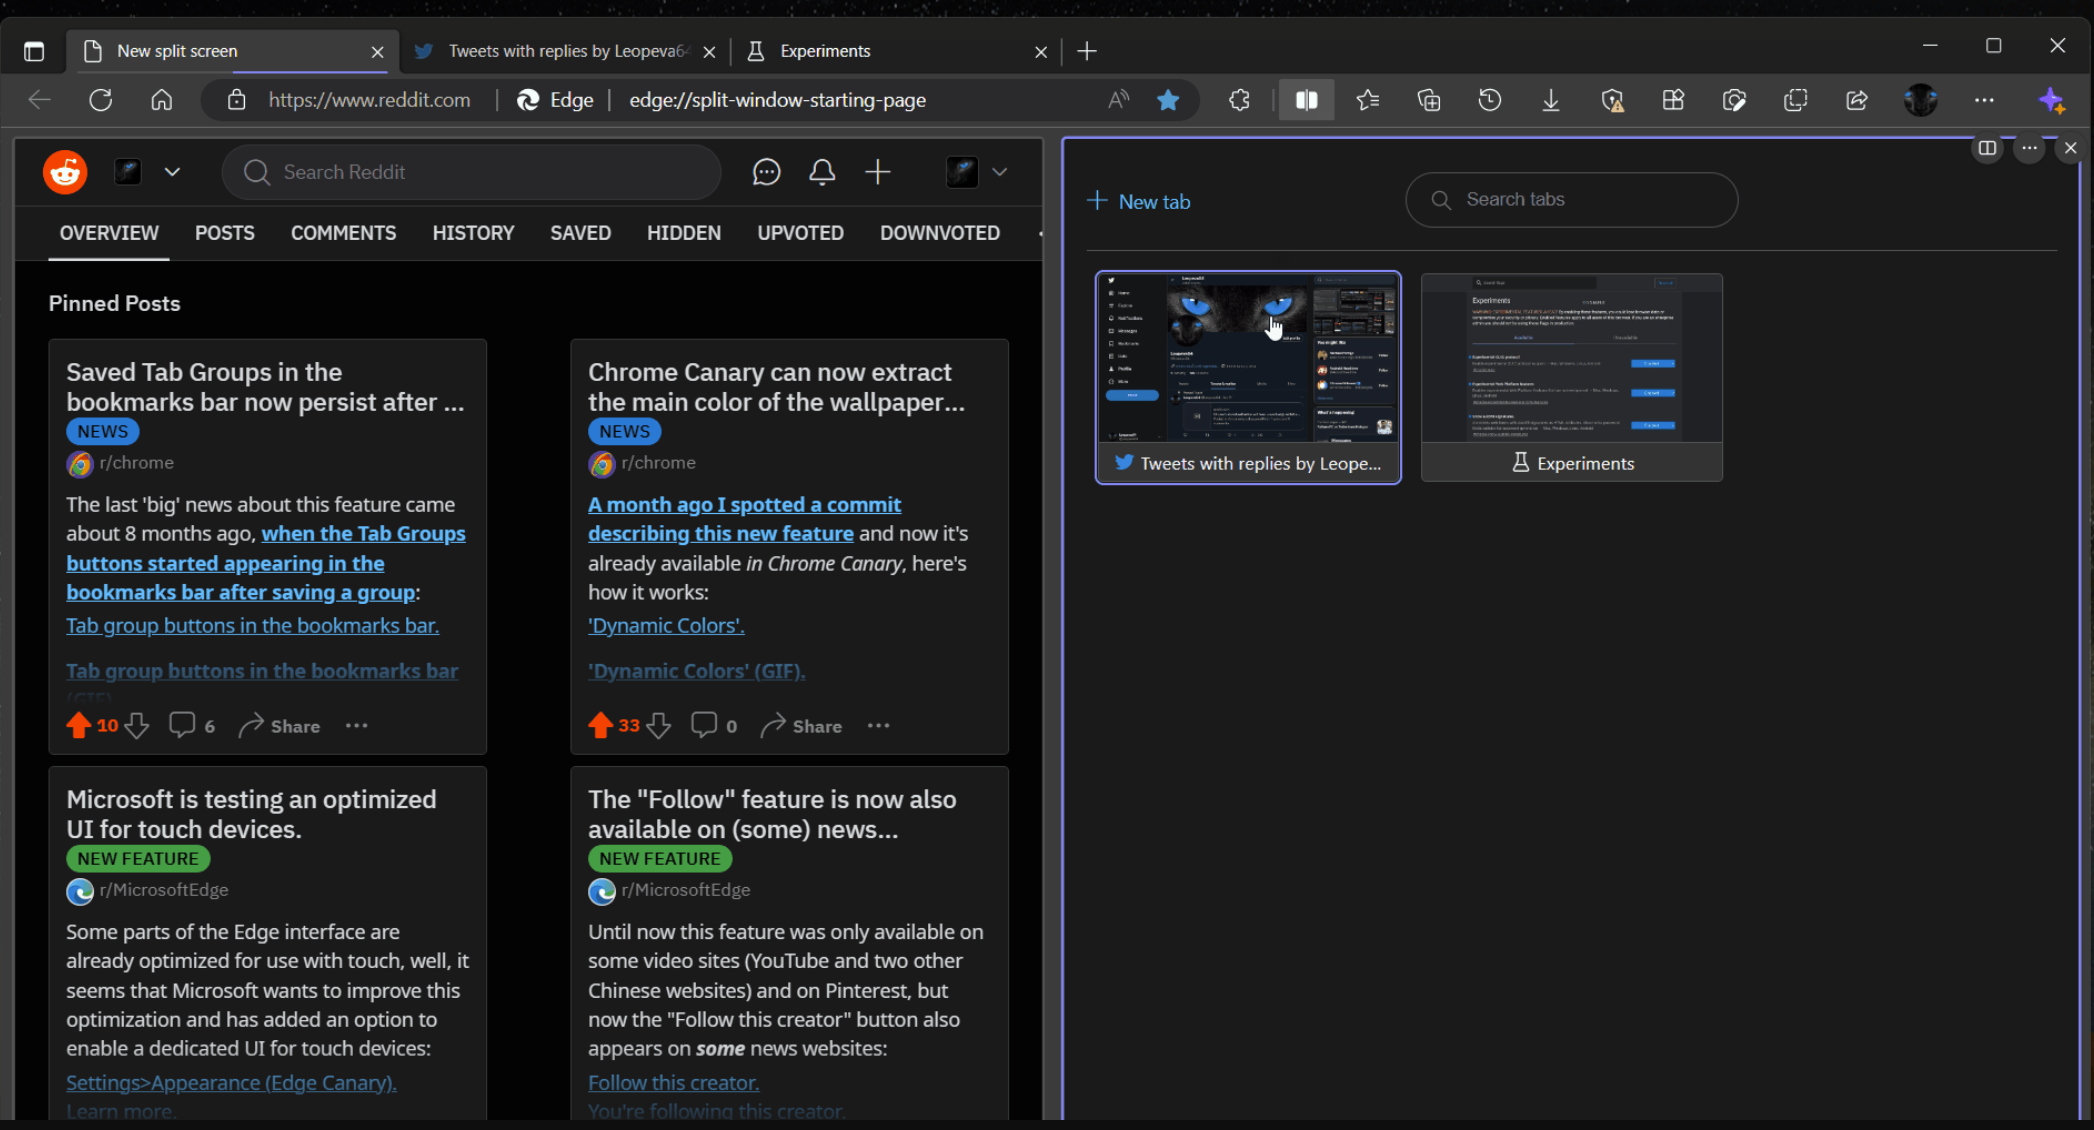
Task: Open more options on Chrome Canary post
Action: [x=878, y=726]
